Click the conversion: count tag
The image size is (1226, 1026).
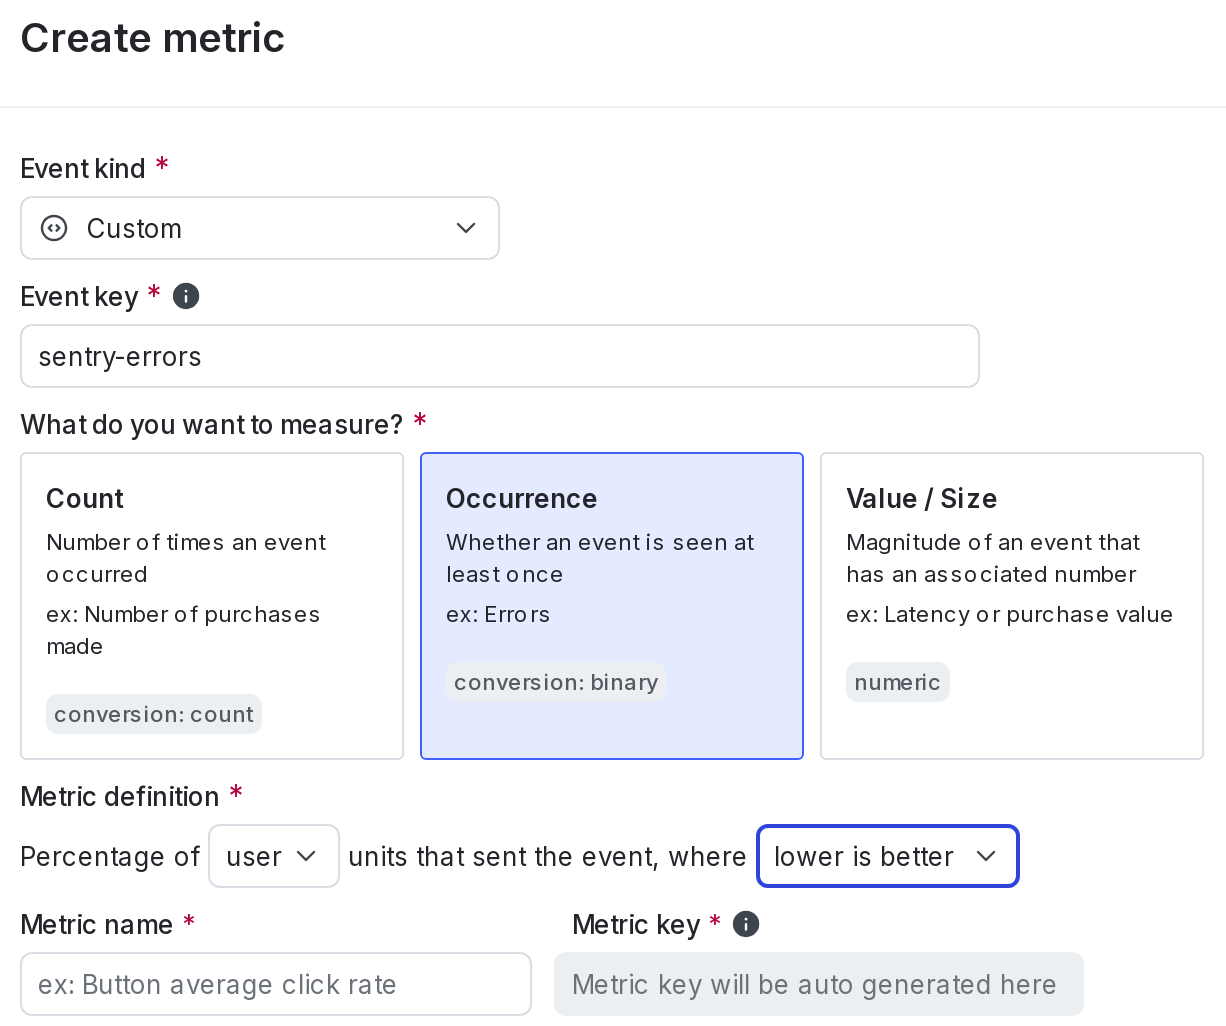click(x=154, y=714)
